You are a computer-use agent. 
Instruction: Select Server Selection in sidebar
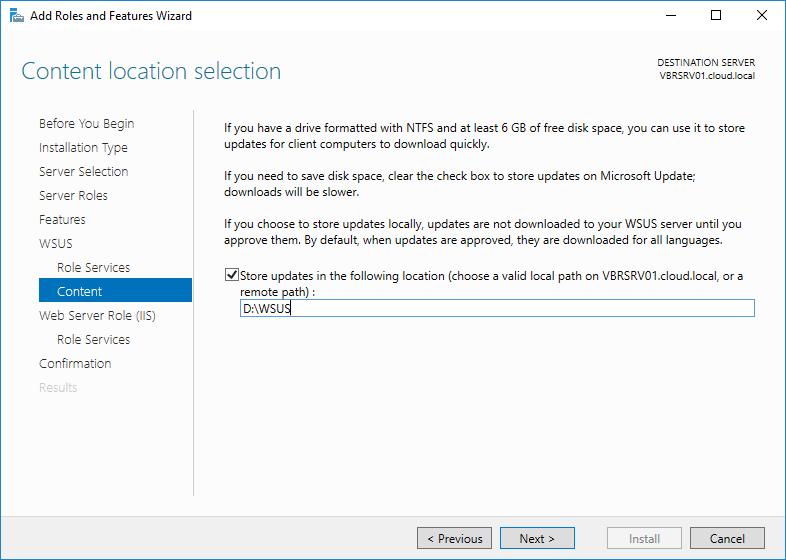click(x=83, y=172)
